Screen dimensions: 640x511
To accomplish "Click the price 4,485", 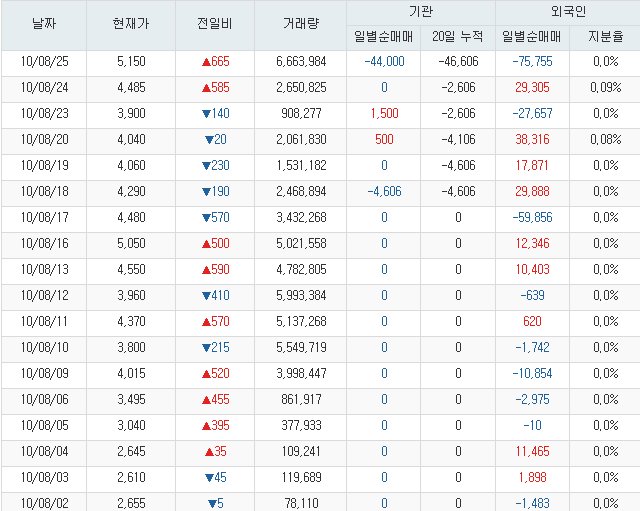I will coord(131,87).
